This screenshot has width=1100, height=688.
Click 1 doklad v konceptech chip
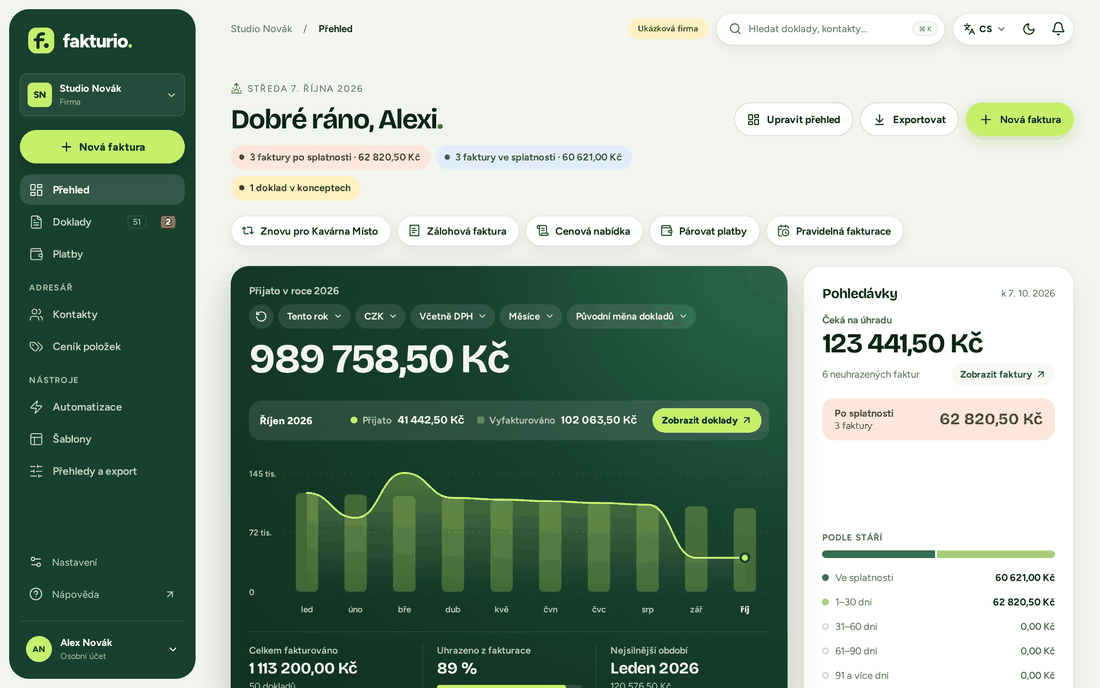click(295, 188)
